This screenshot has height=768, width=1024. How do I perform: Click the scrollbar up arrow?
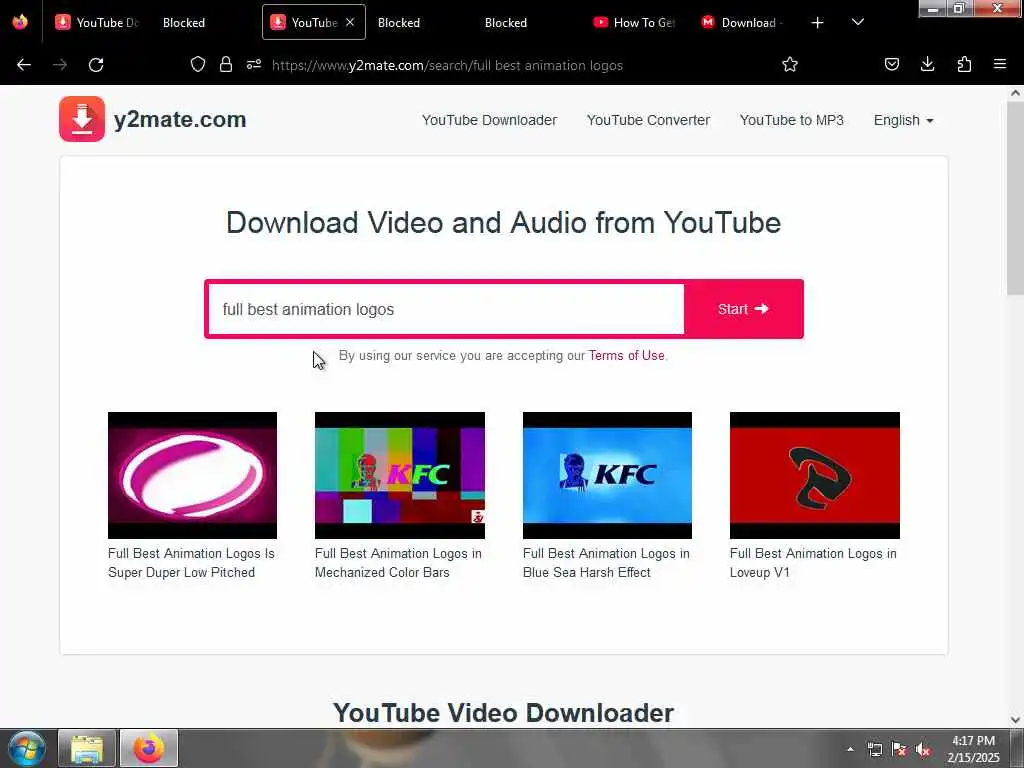tap(1015, 93)
